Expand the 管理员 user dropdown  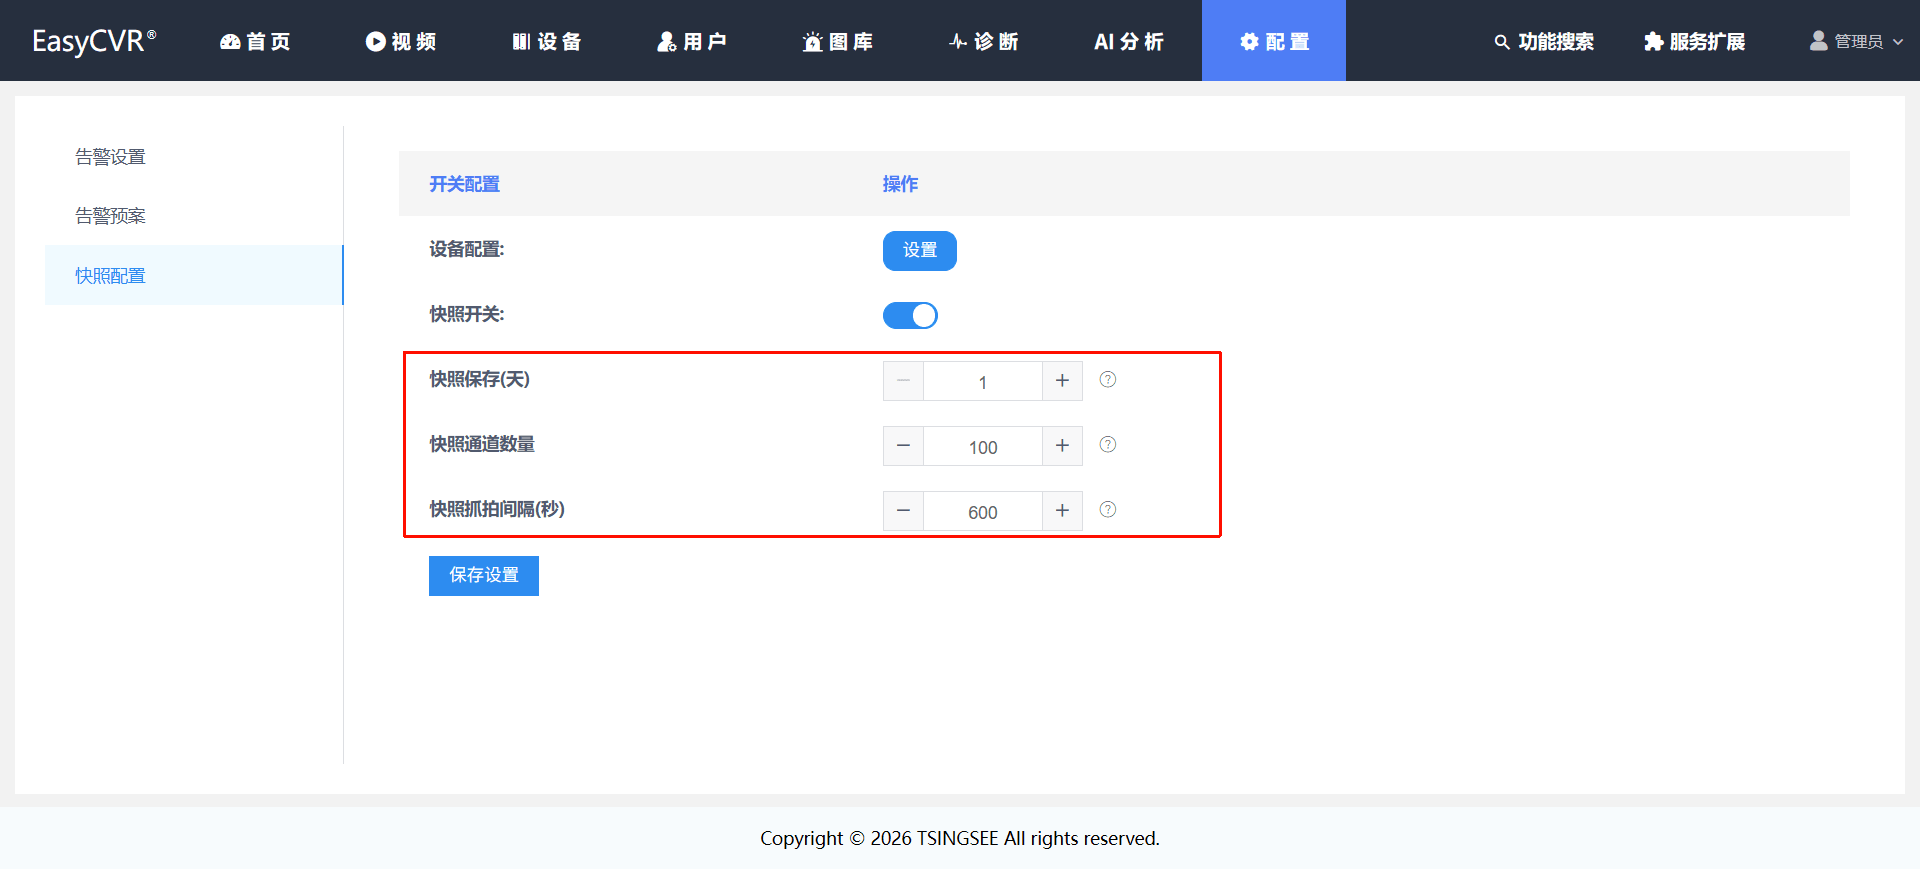click(1856, 41)
